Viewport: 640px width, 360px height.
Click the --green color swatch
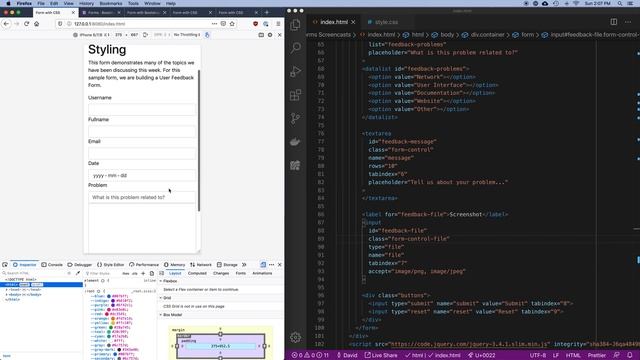point(111,327)
